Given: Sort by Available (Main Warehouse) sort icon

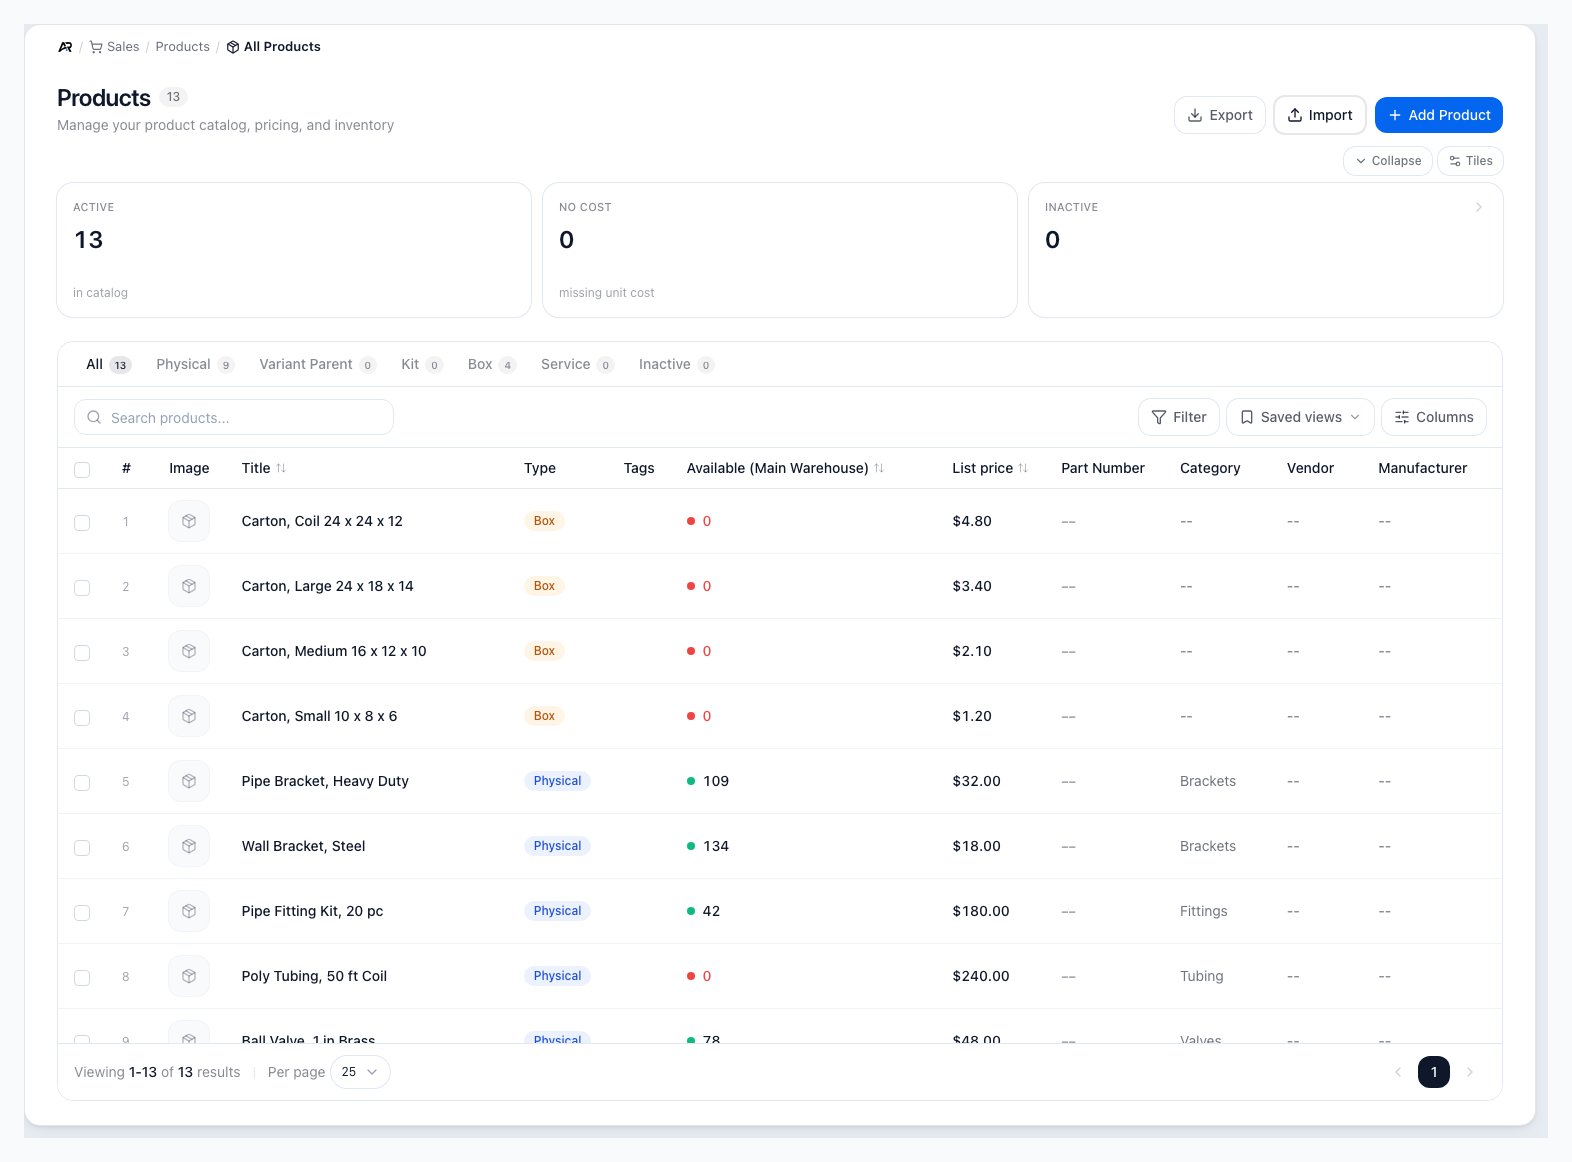Looking at the screenshot, I should 879,468.
